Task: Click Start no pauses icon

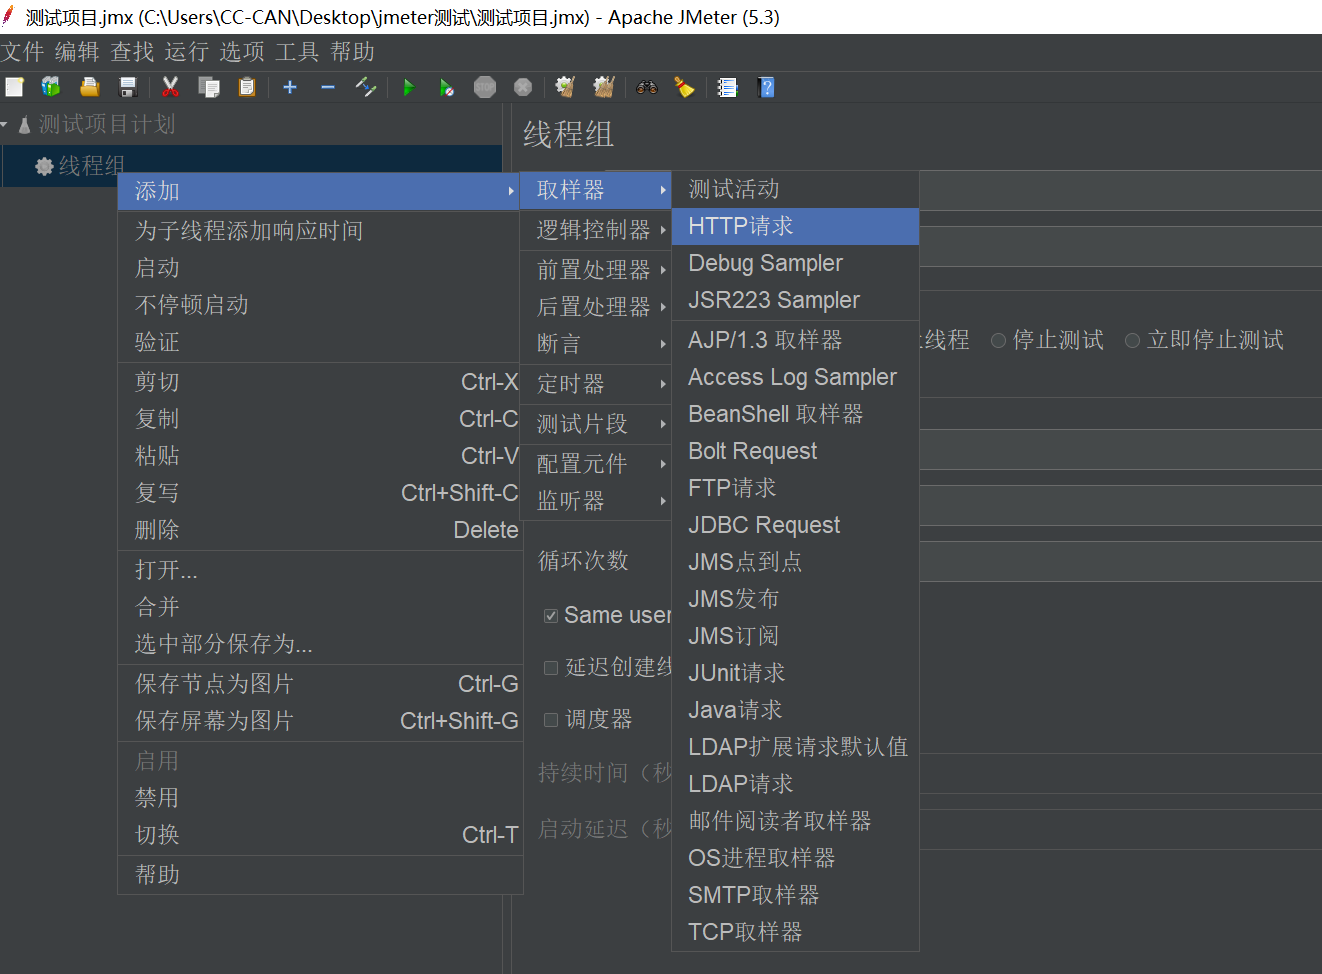Action: 446,87
